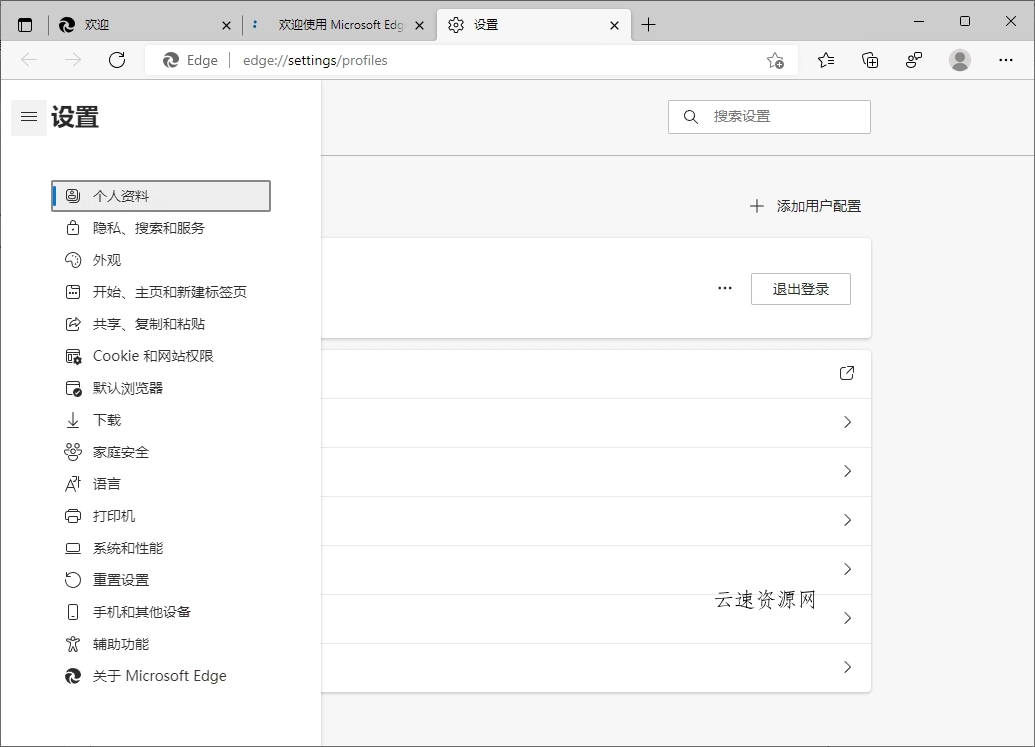Viewport: 1035px width, 747px height.
Task: Open the Collections icon in the toolbar
Action: (870, 60)
